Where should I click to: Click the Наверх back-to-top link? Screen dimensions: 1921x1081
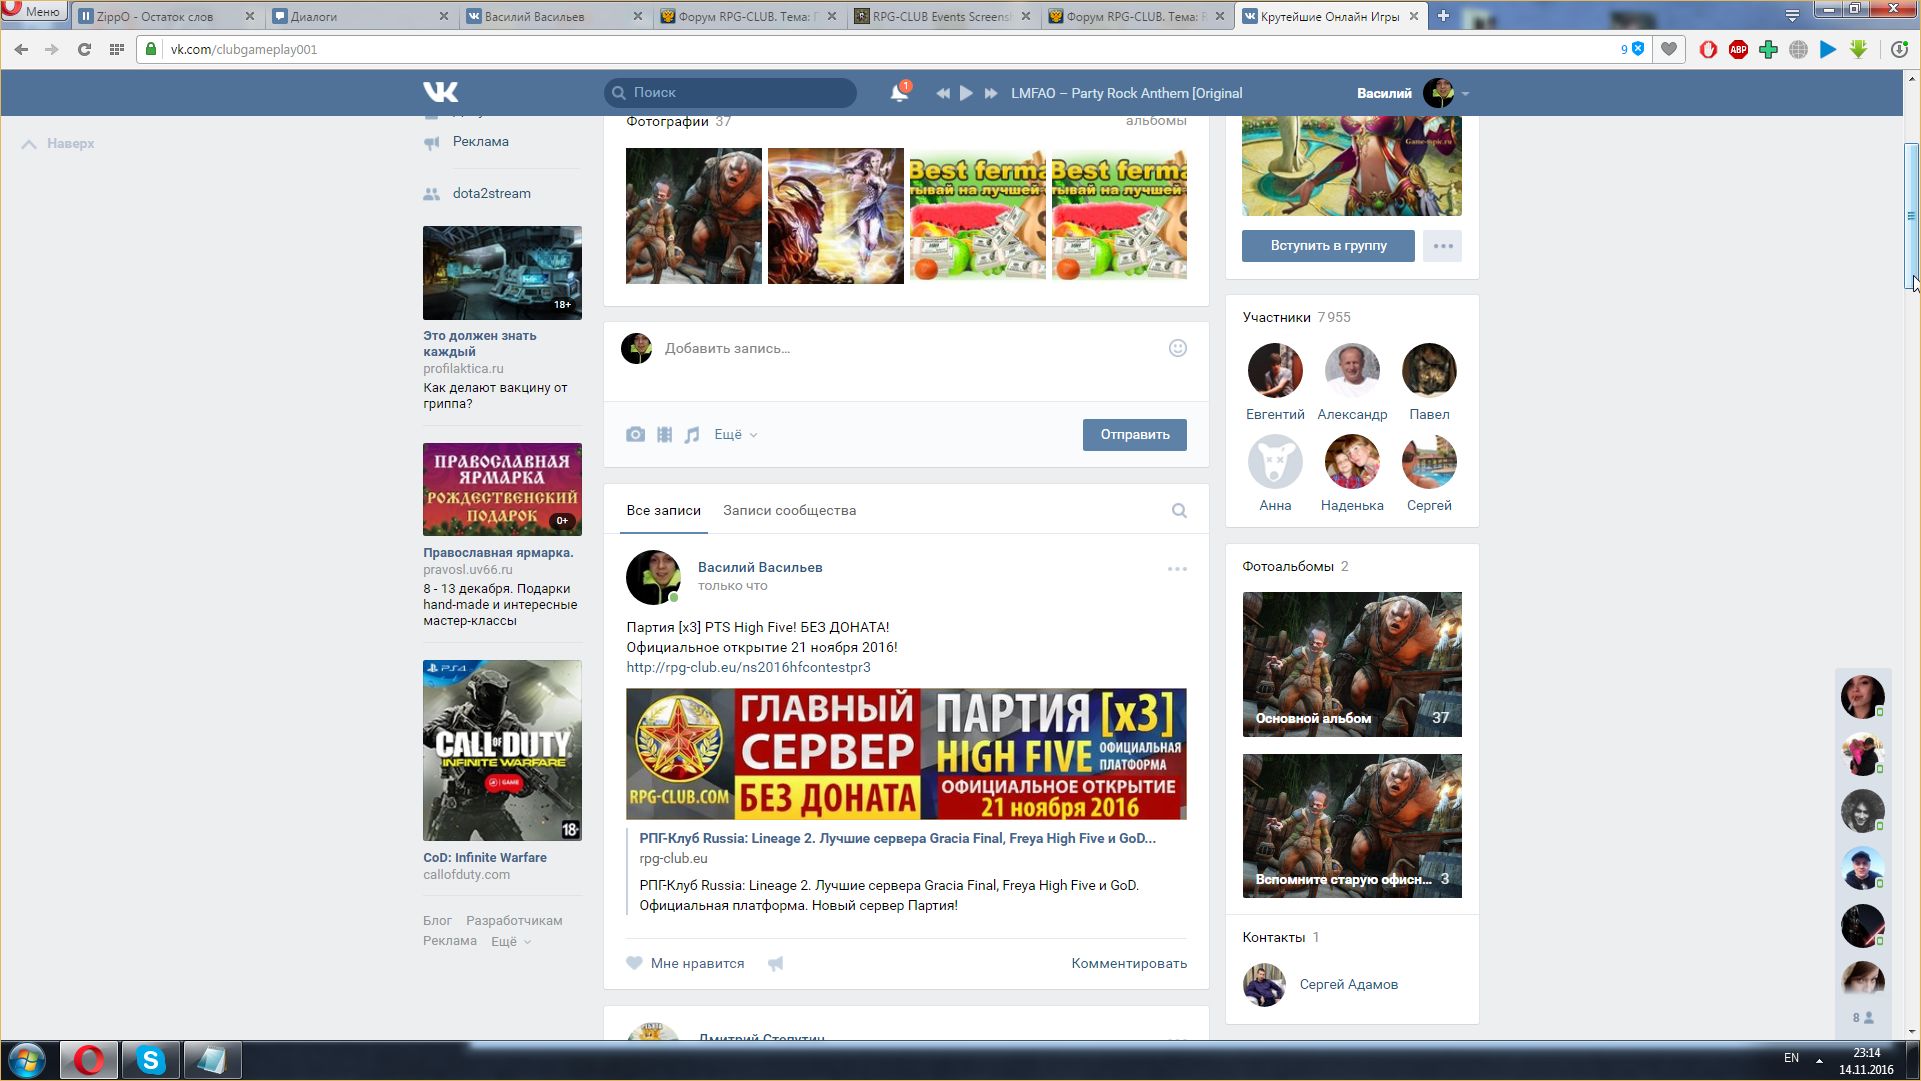point(59,143)
